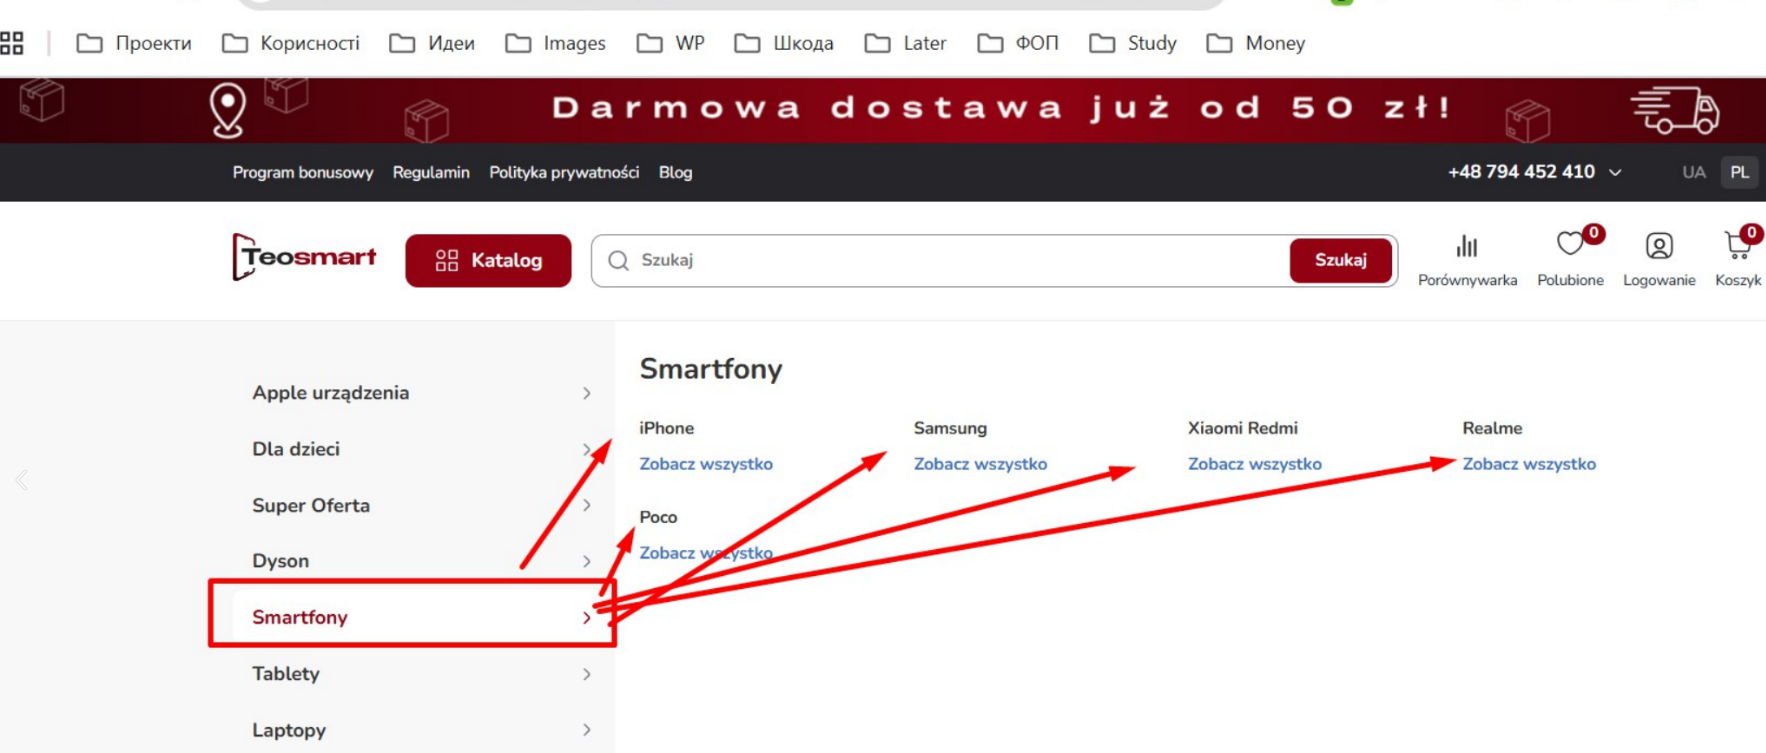Click the red Szukaj search button
Screen dimensions: 1766x753
pos(1340,260)
